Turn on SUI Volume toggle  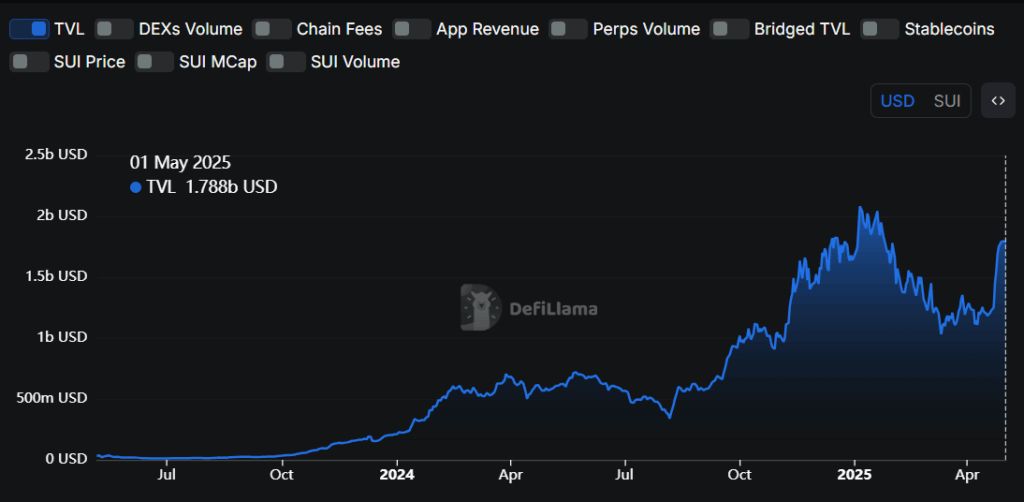pyautogui.click(x=286, y=62)
